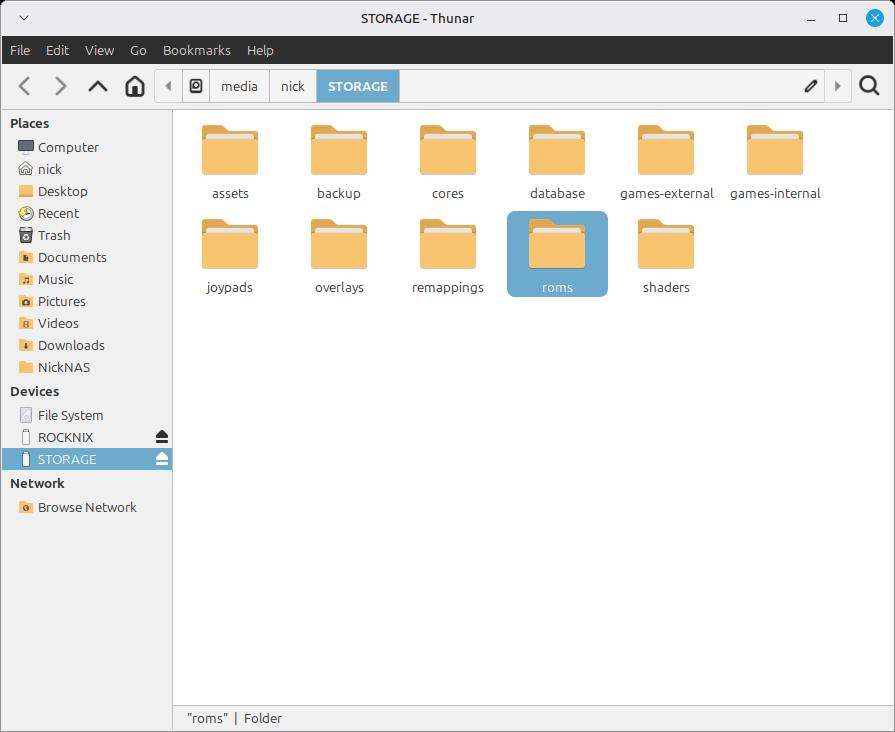
Task: Open the backup folder
Action: click(x=339, y=162)
